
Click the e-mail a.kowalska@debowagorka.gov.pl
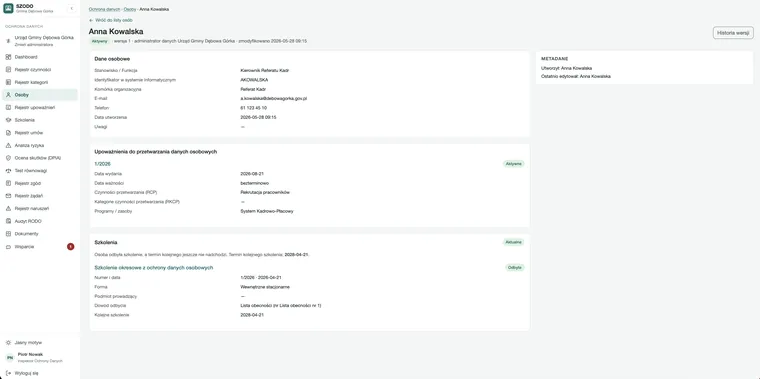274,98
